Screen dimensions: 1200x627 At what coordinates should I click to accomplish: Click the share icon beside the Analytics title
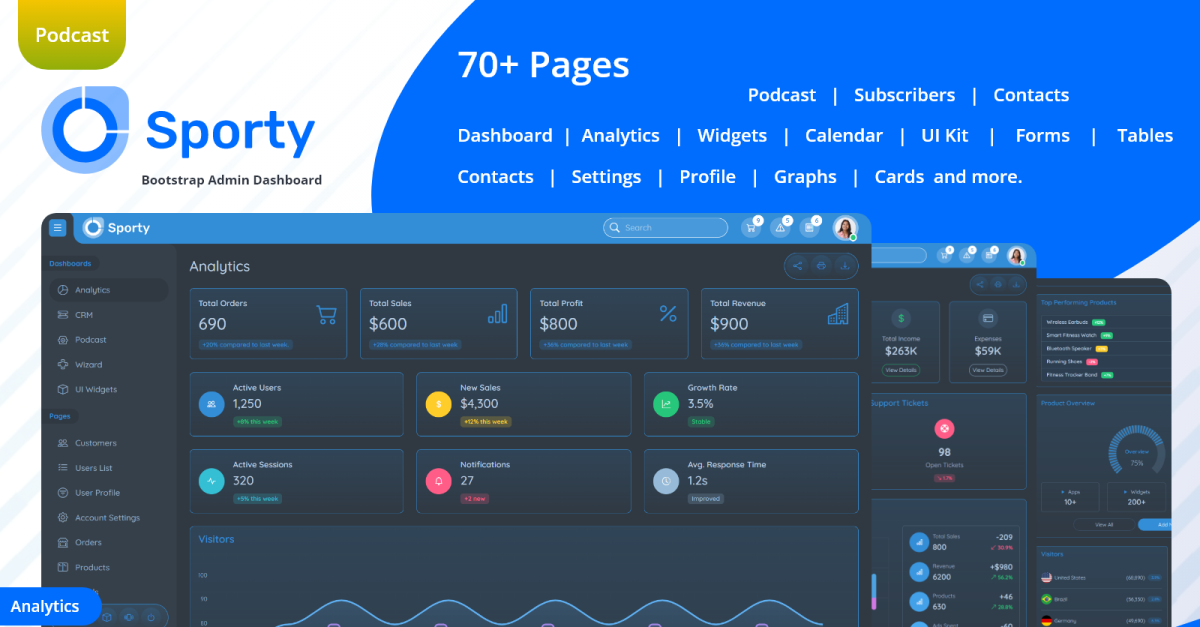(x=797, y=265)
